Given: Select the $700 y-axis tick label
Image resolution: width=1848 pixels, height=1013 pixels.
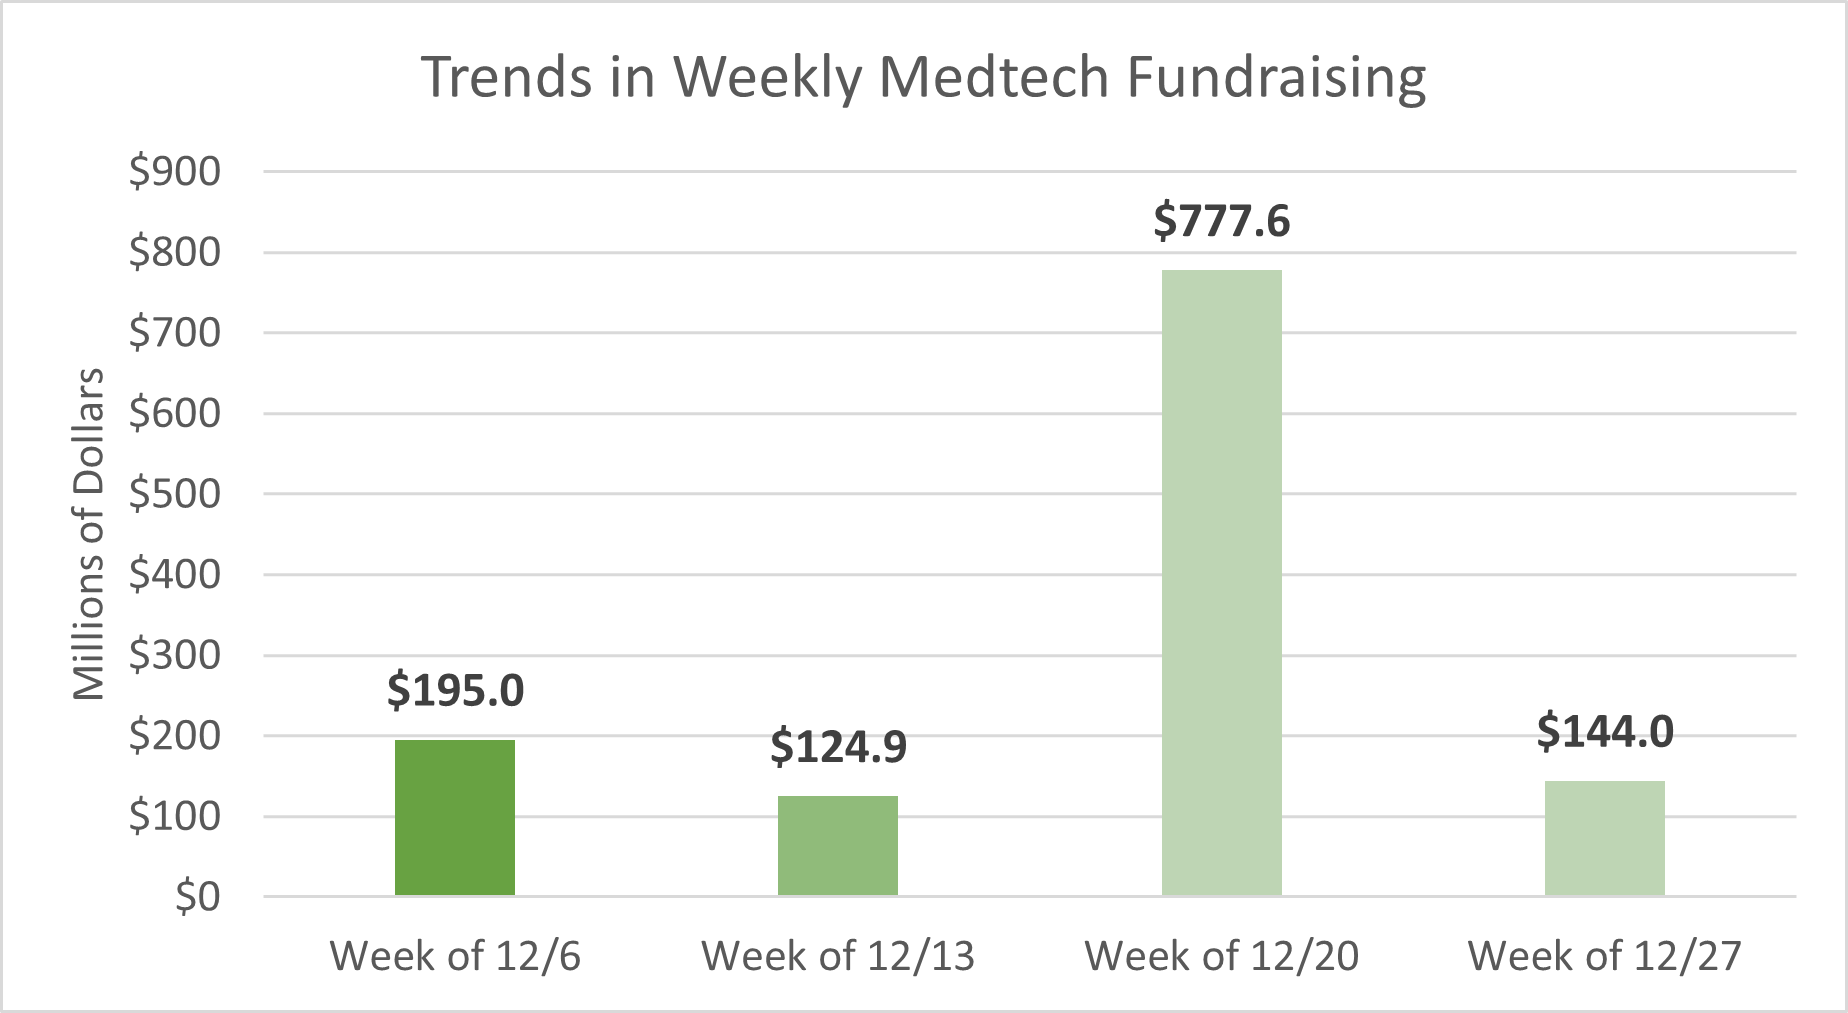Looking at the screenshot, I should click(175, 333).
